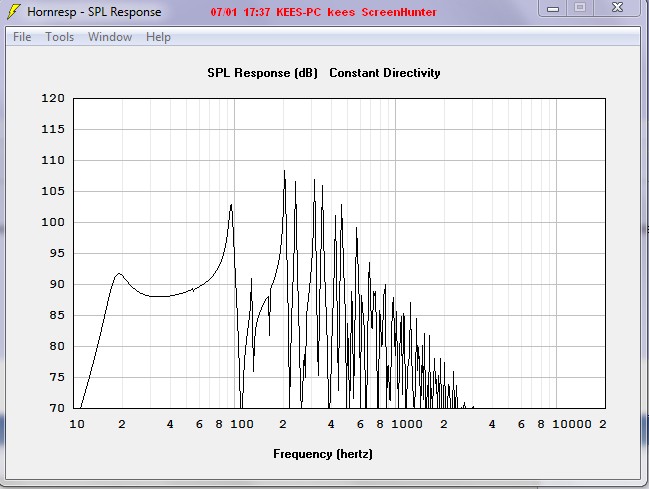The width and height of the screenshot is (649, 489).
Task: Click the red ScreenHunter timestamp text
Action: coord(323,12)
